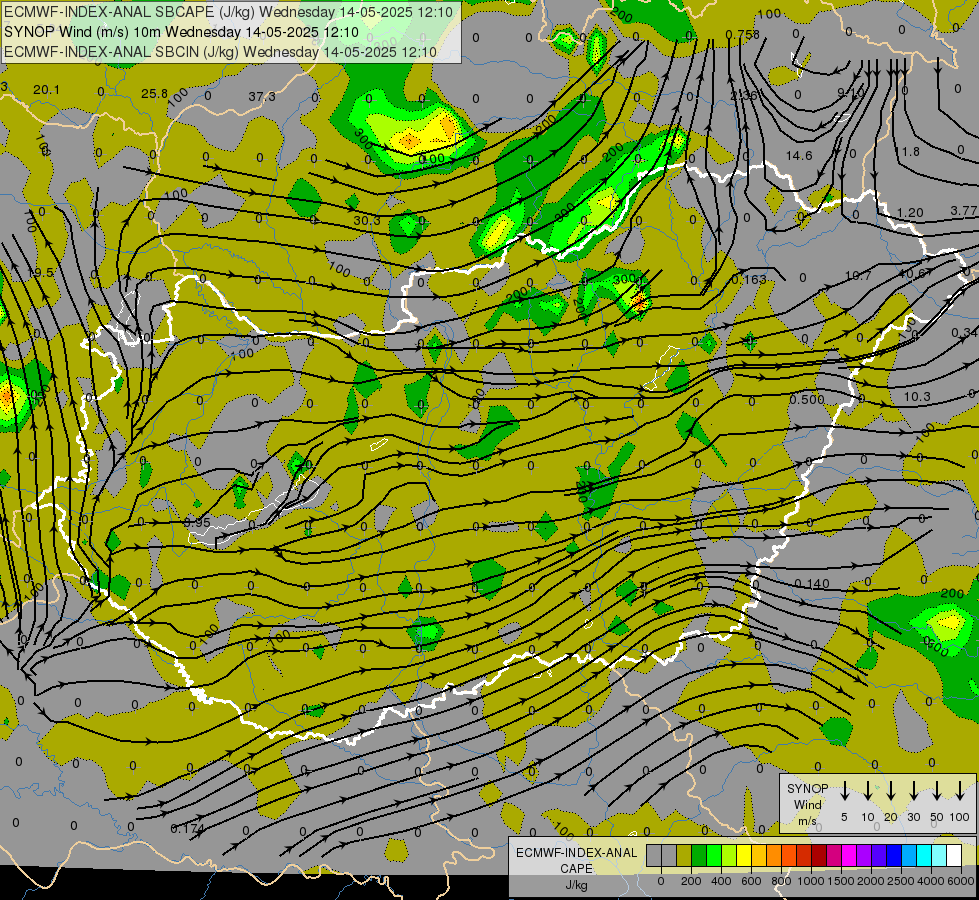The width and height of the screenshot is (979, 900).
Task: Click the SYNOP Wind 10m title line
Action: [x=181, y=32]
